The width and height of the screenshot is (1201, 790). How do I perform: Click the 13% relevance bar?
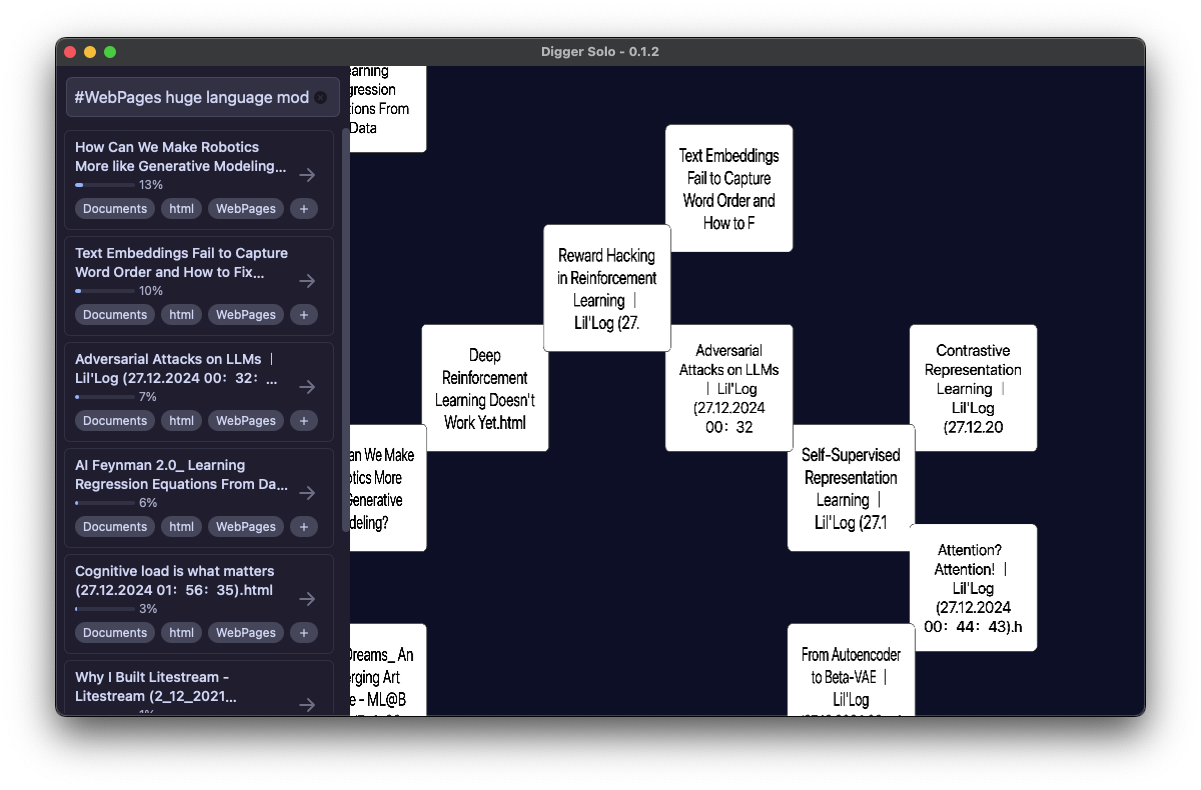coord(105,185)
